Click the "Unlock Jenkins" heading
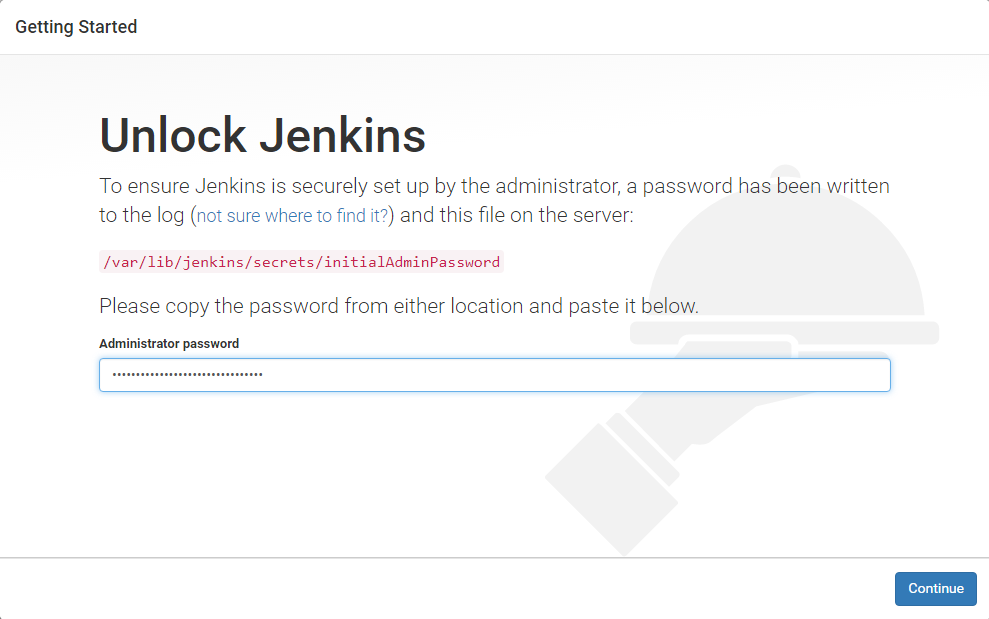This screenshot has height=619, width=989. (262, 136)
